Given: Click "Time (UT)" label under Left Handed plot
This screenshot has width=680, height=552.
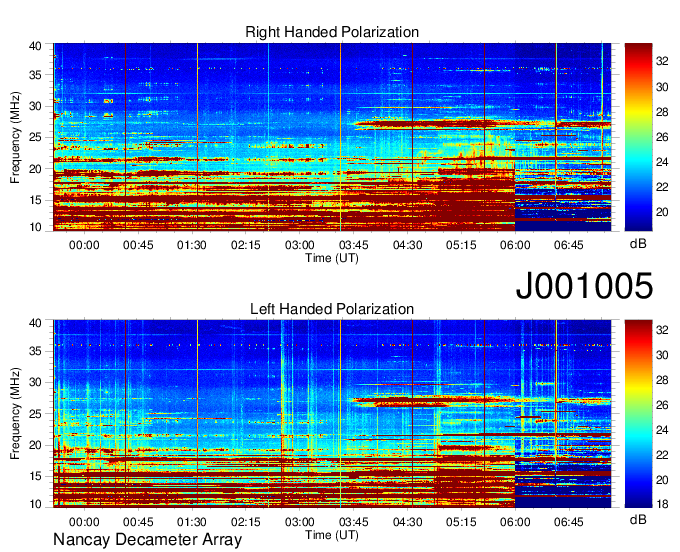Looking at the screenshot, I should tap(332, 535).
